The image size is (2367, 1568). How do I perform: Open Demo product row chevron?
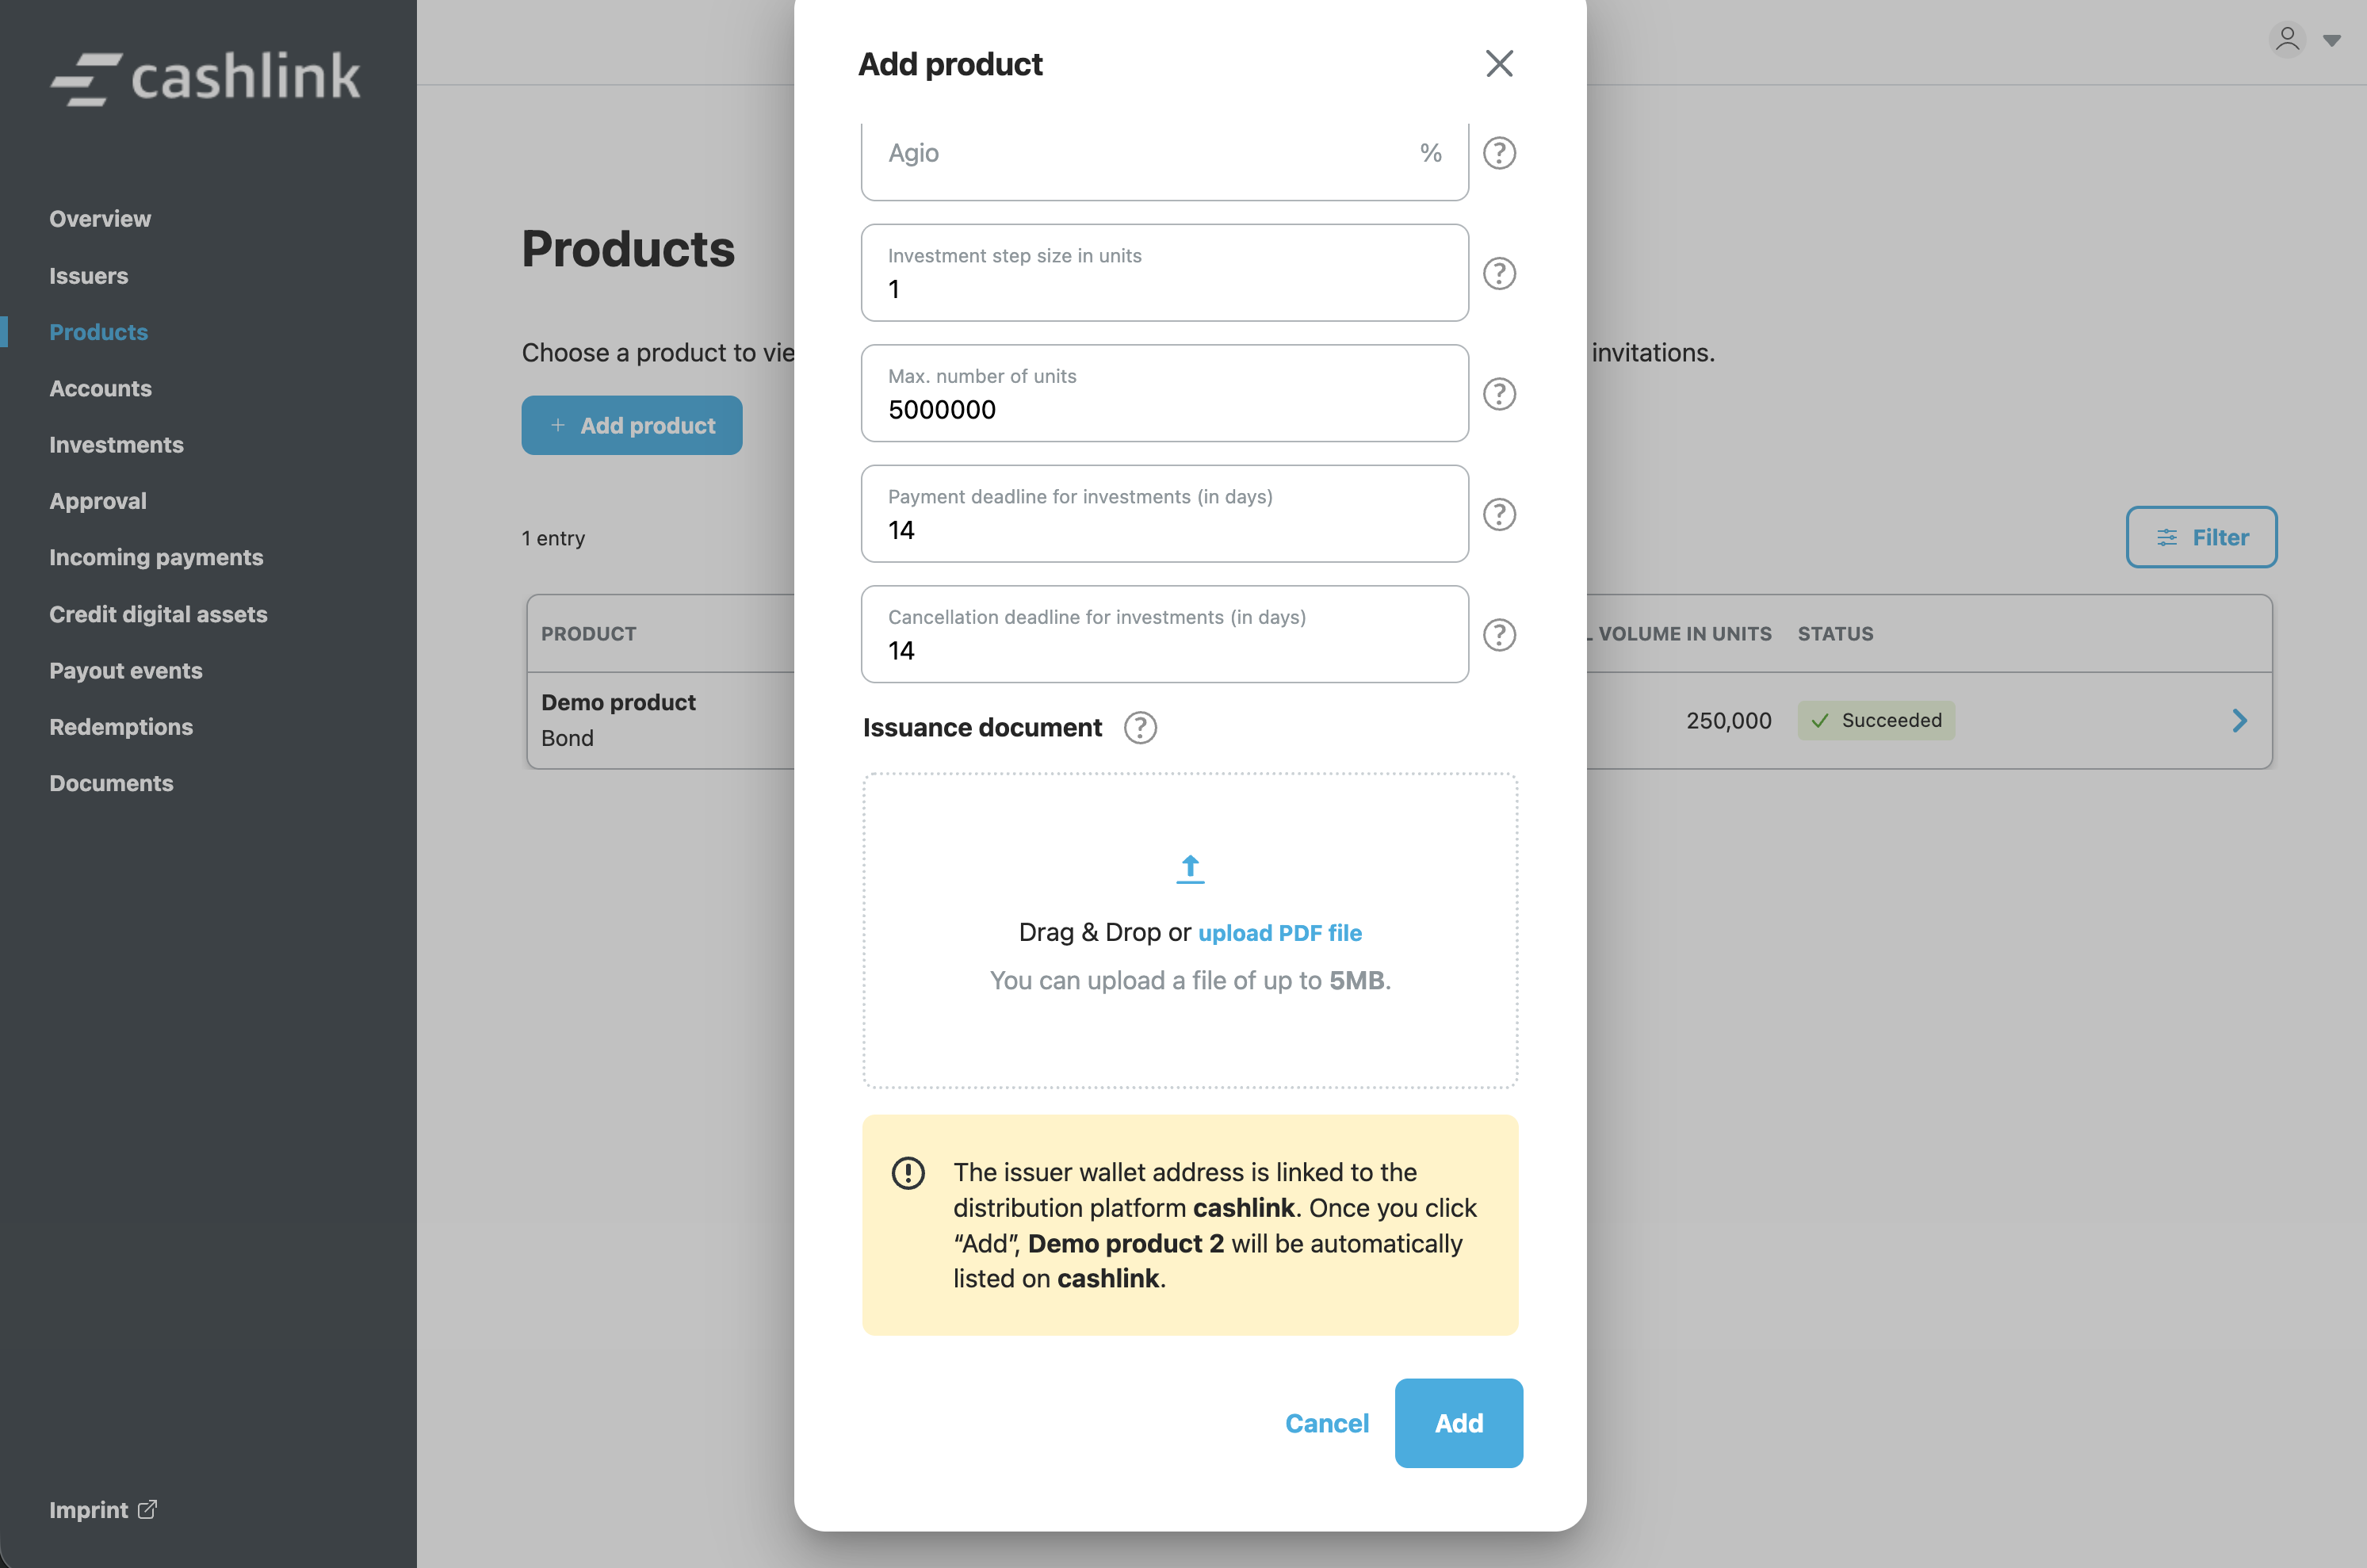2239,721
